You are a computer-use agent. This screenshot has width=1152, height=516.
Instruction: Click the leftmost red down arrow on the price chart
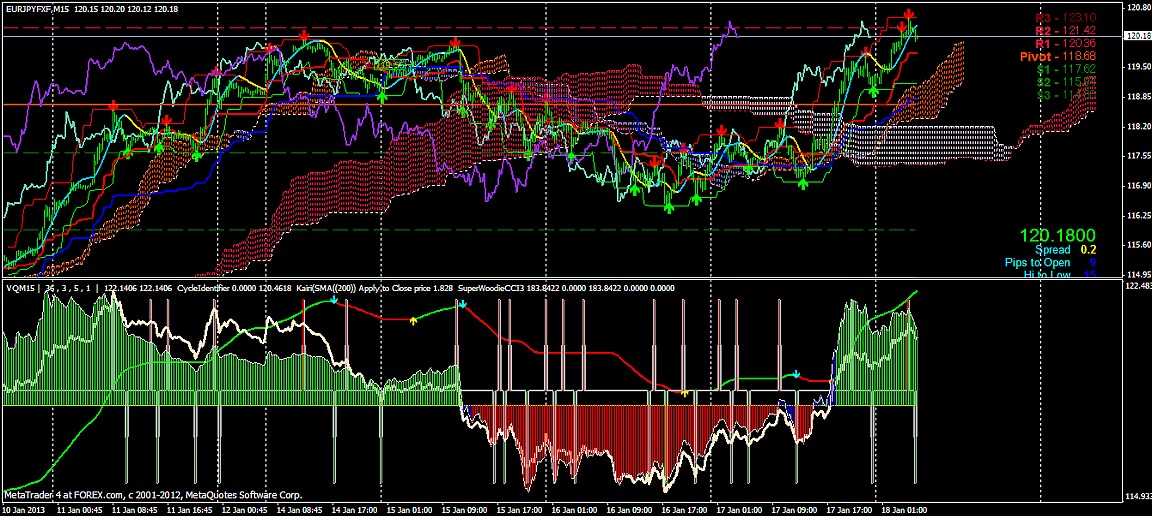113,105
